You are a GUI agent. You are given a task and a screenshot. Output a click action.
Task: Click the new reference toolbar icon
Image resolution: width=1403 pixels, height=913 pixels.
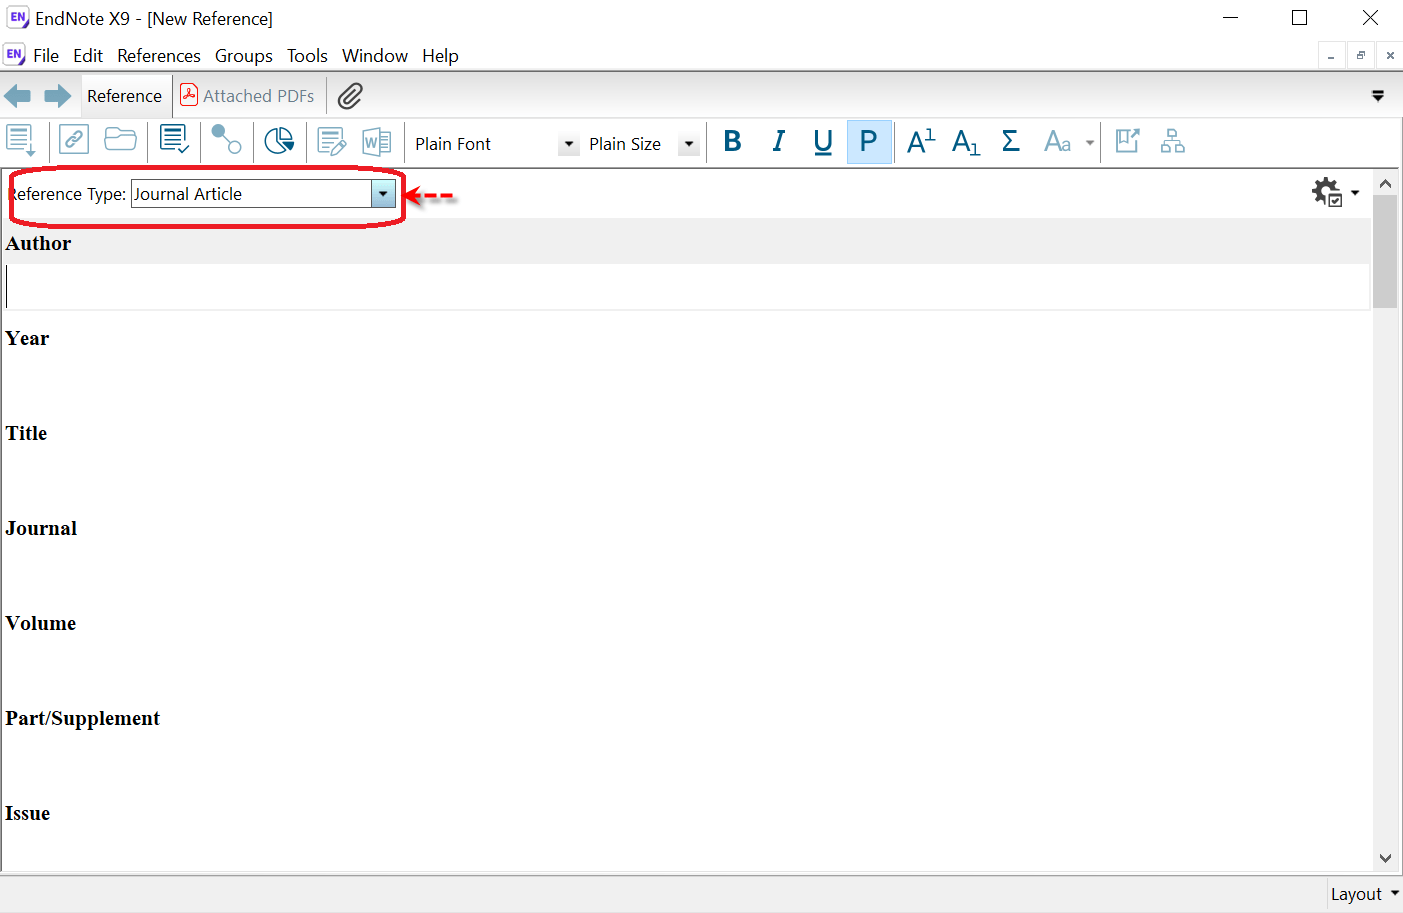pos(21,141)
